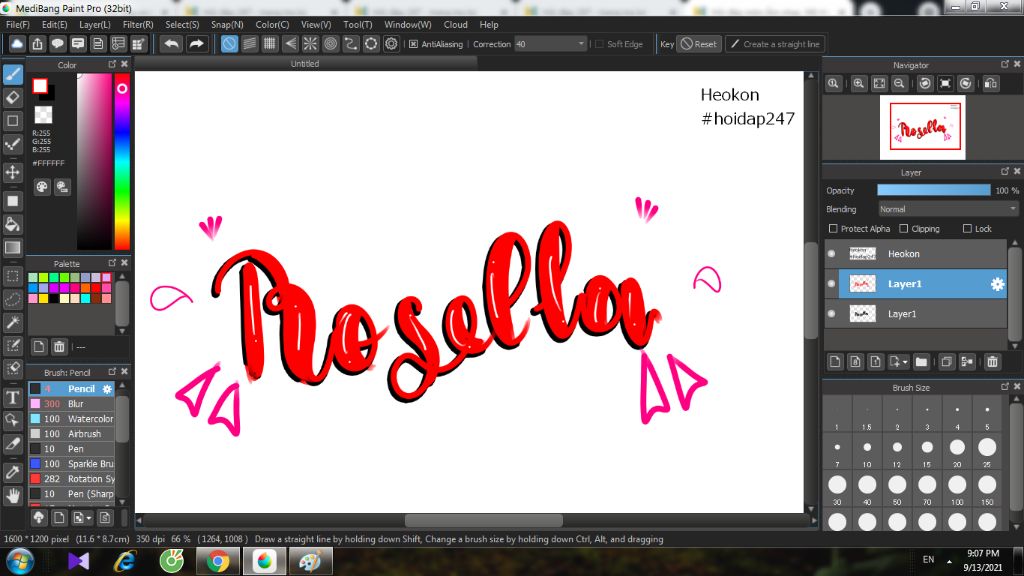Enable crisscross grid snap
This screenshot has height=576, width=1024.
tap(270, 44)
